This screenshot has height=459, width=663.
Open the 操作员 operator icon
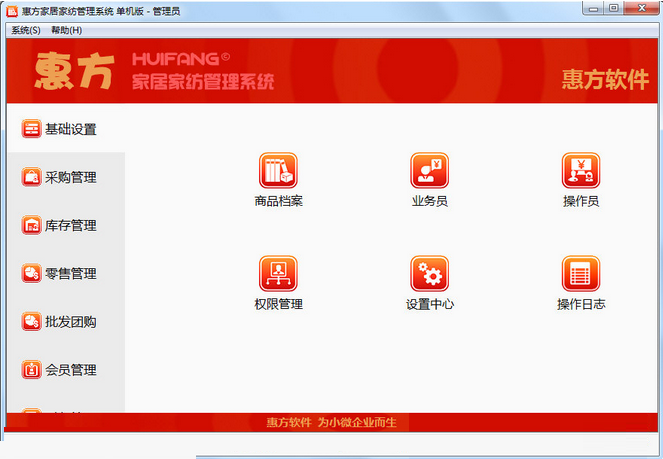[581, 170]
